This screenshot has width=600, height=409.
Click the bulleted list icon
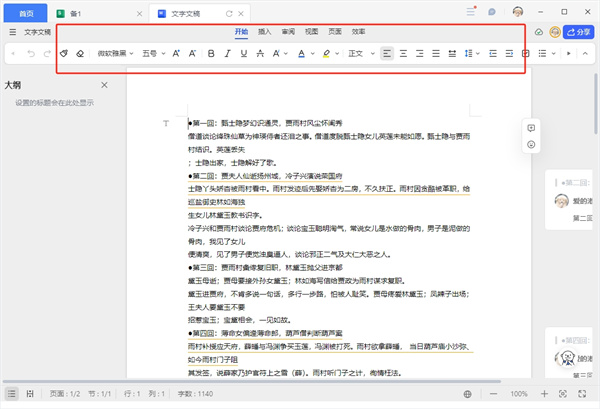coord(542,54)
